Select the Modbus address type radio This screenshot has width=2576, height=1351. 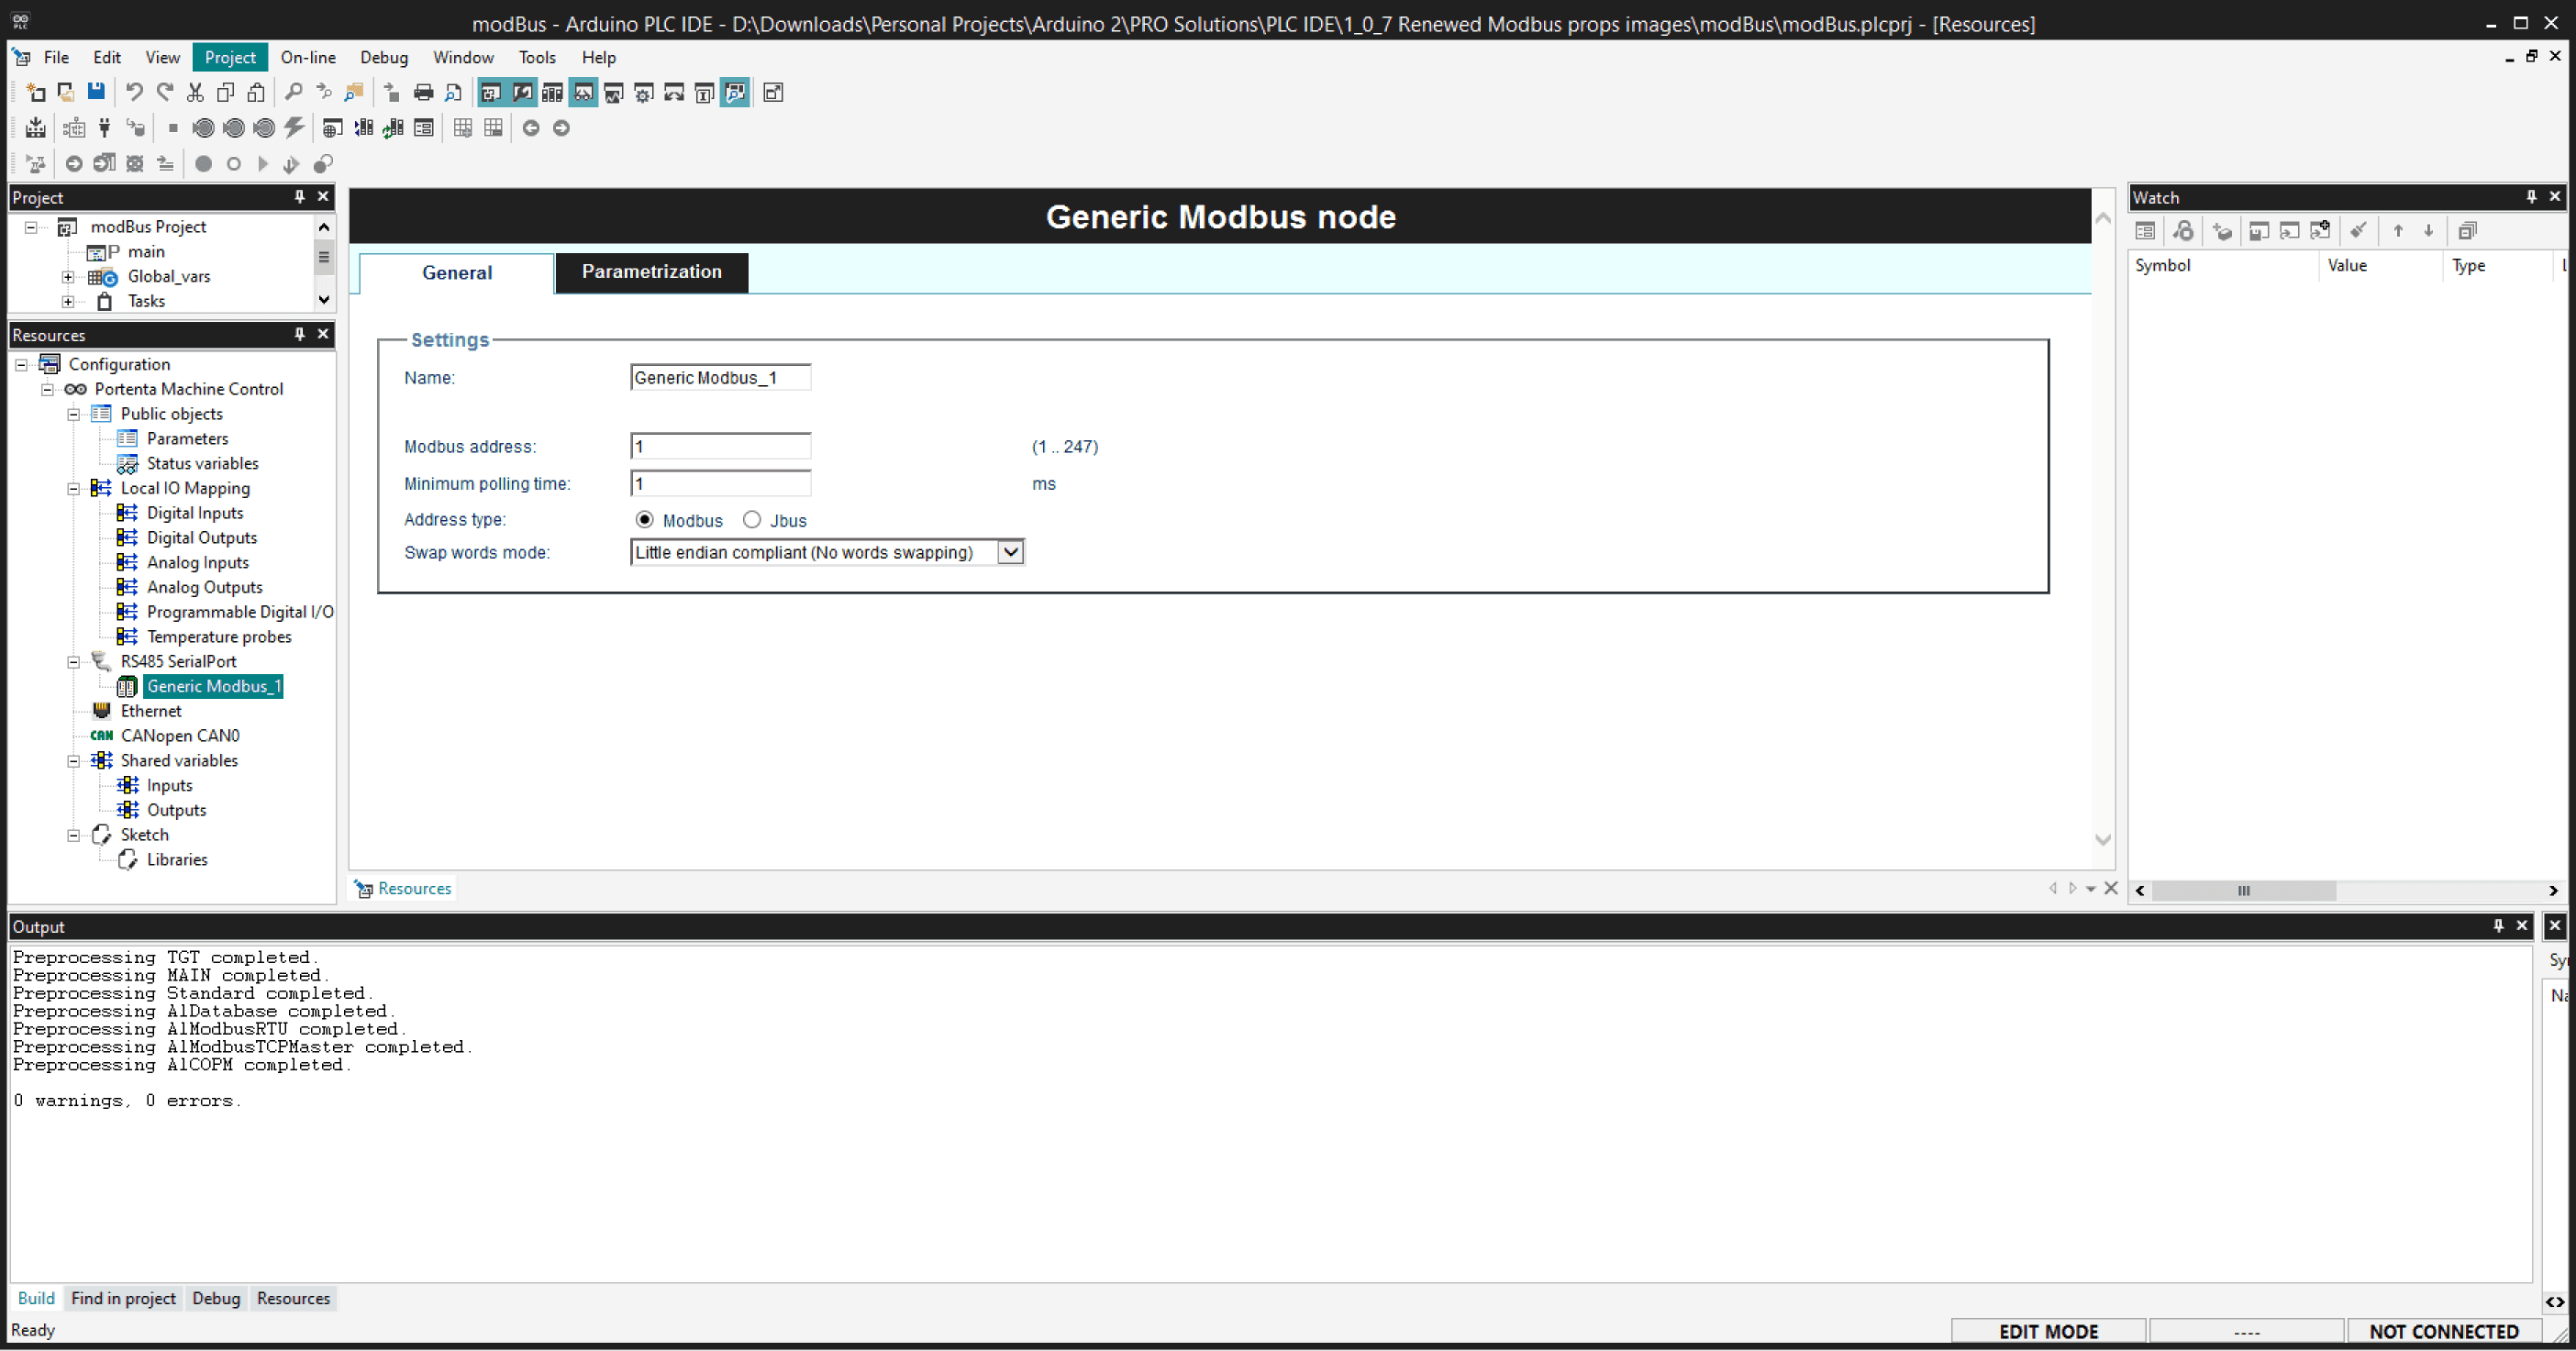click(x=645, y=519)
